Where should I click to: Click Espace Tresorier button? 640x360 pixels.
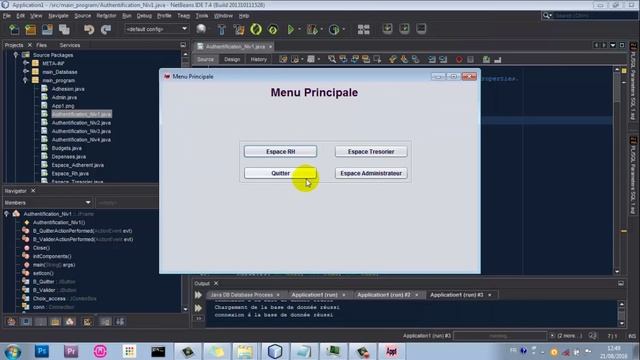pos(371,151)
